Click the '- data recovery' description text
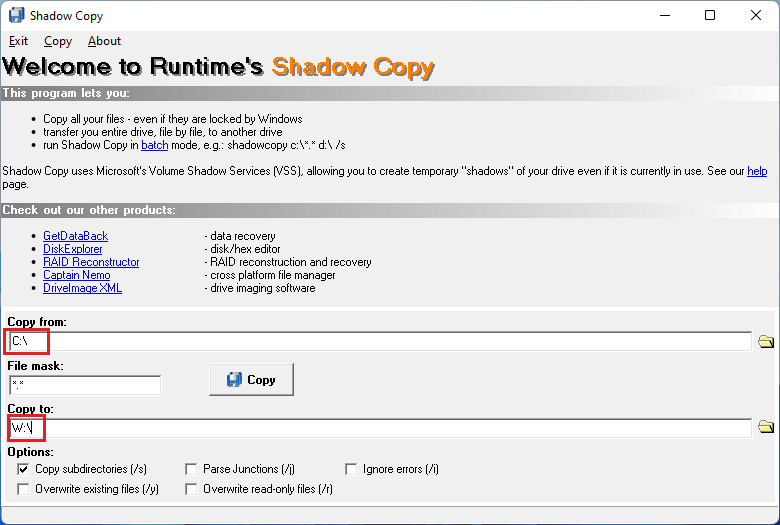Screen dimensions: 780x525 coord(240,236)
